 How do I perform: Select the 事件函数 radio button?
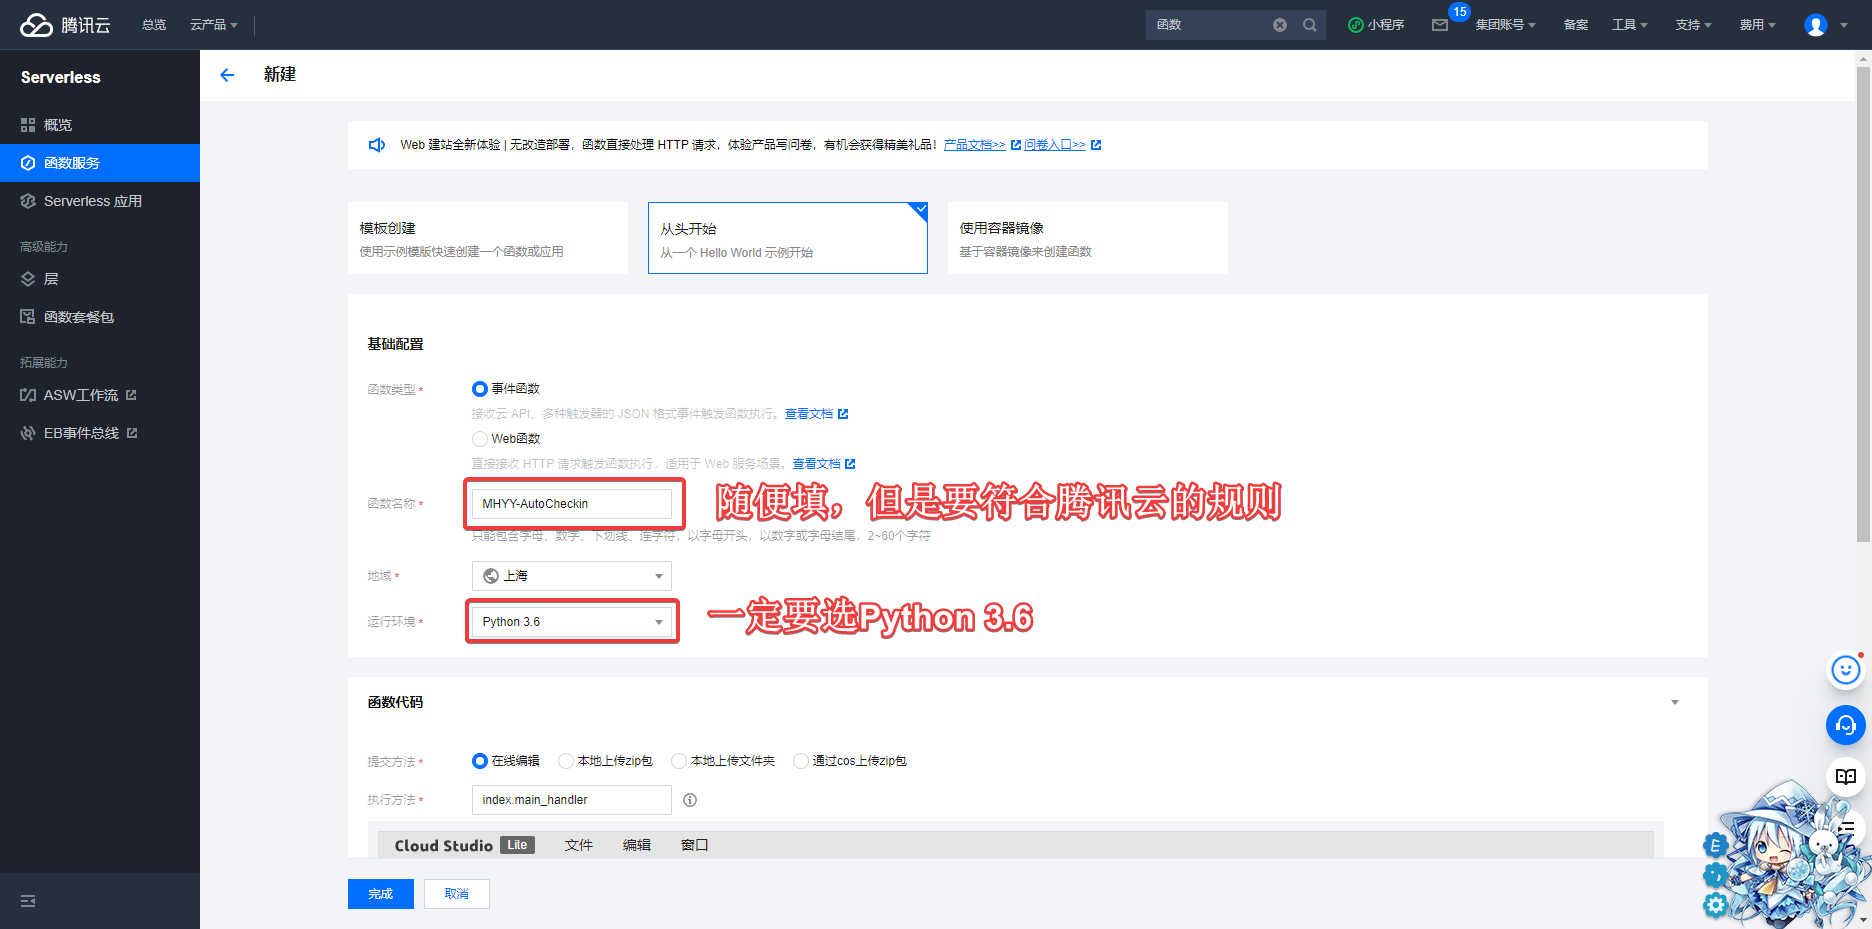point(480,389)
